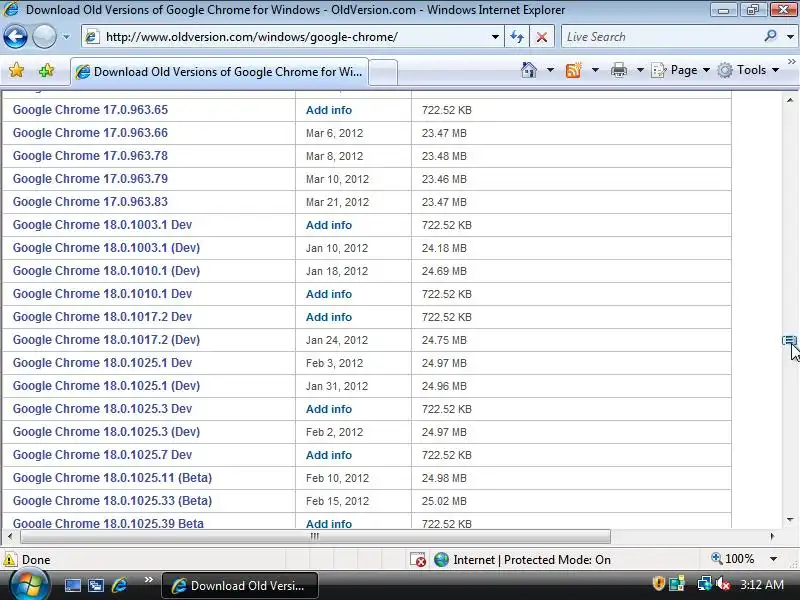Click the 100% zoom level button

[x=733, y=559]
